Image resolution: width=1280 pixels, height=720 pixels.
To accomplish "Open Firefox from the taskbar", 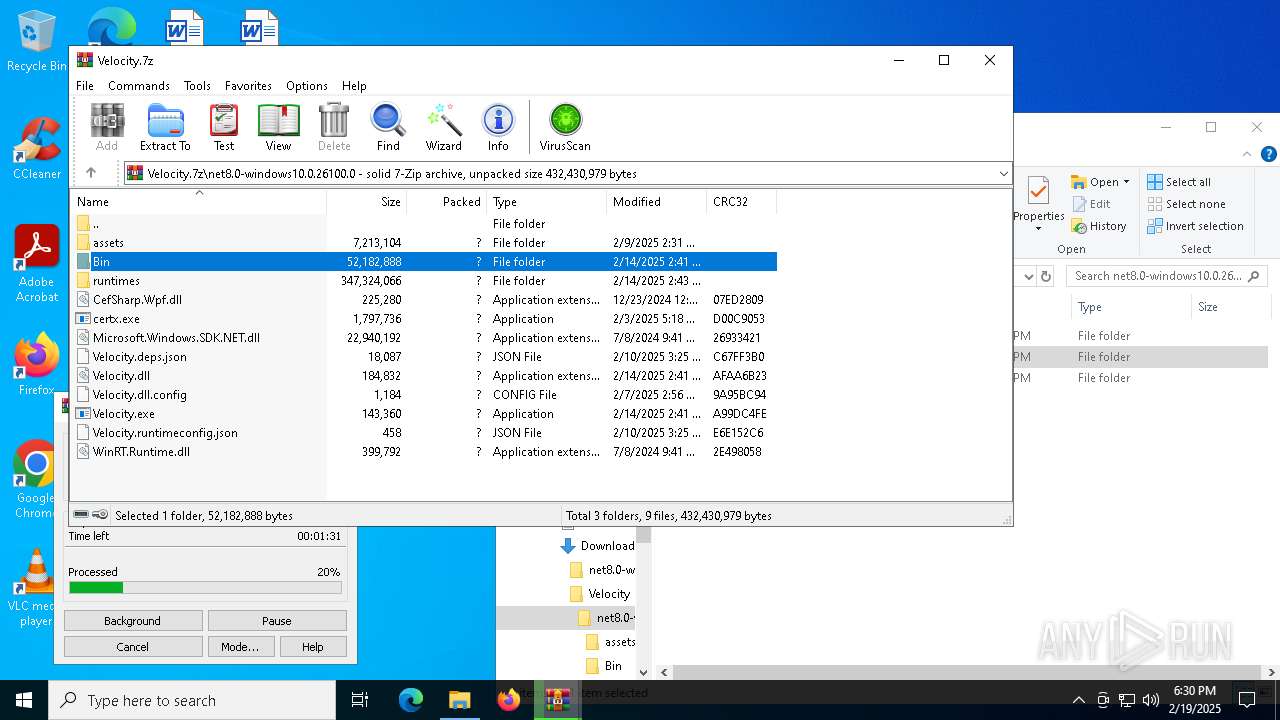I will click(x=509, y=700).
